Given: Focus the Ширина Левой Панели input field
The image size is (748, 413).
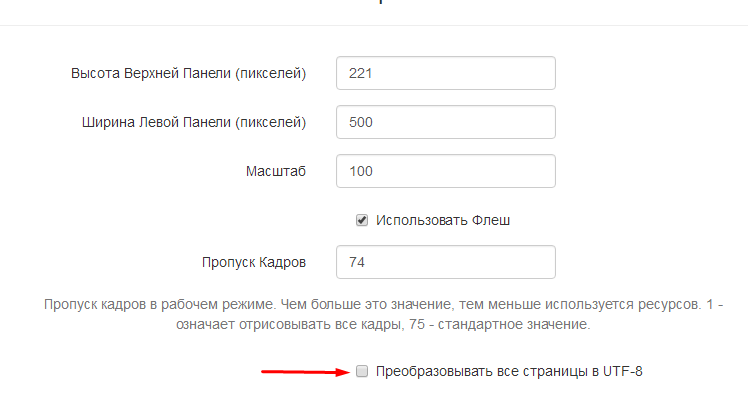Looking at the screenshot, I should [445, 122].
